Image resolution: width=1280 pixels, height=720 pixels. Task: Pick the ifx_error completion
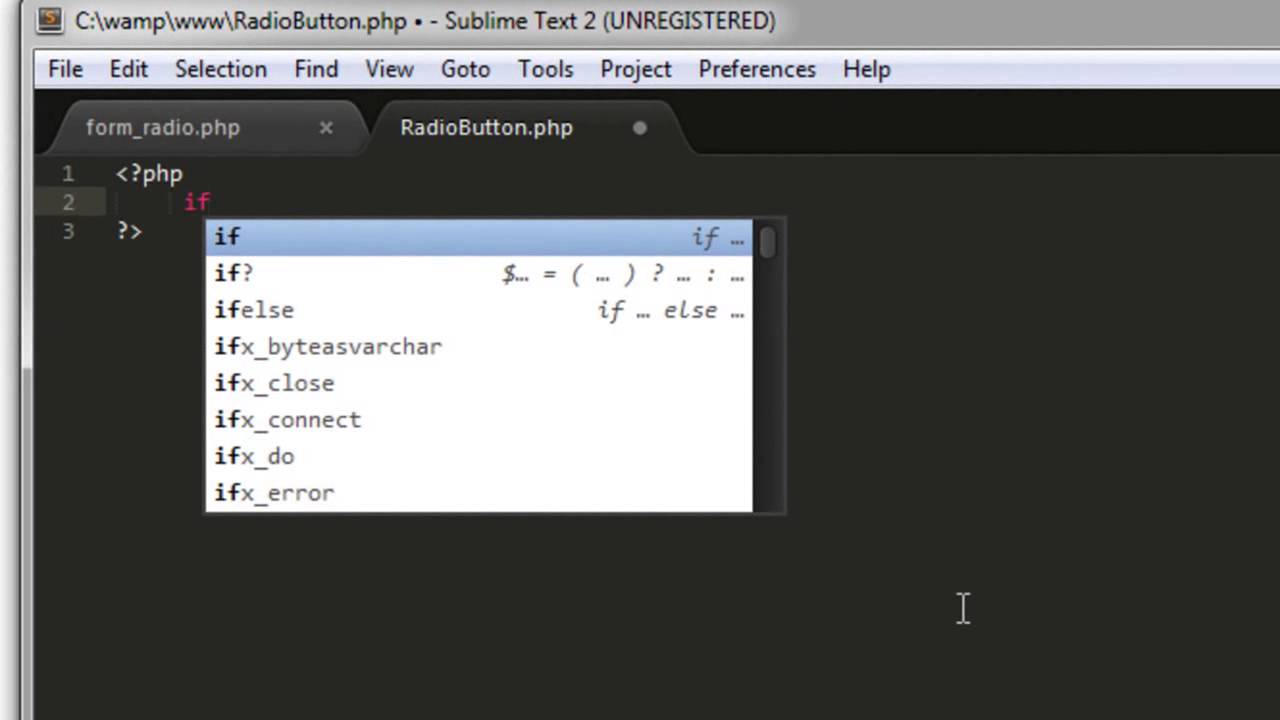(x=479, y=493)
